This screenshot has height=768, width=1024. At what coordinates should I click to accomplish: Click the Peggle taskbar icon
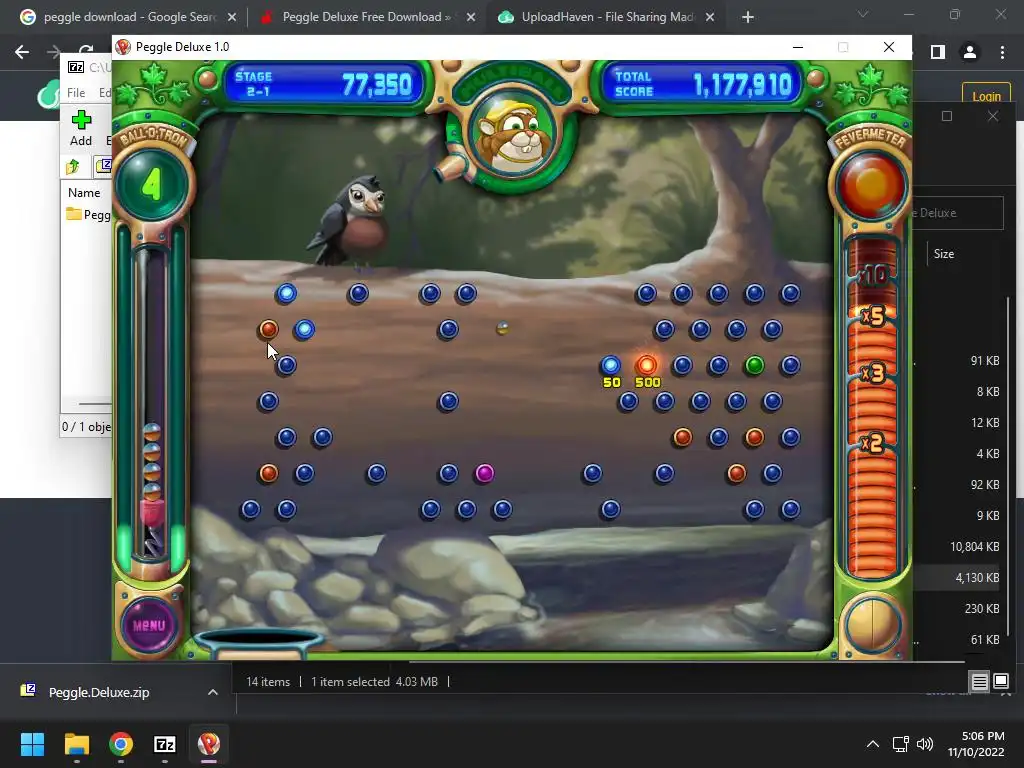pyautogui.click(x=209, y=744)
